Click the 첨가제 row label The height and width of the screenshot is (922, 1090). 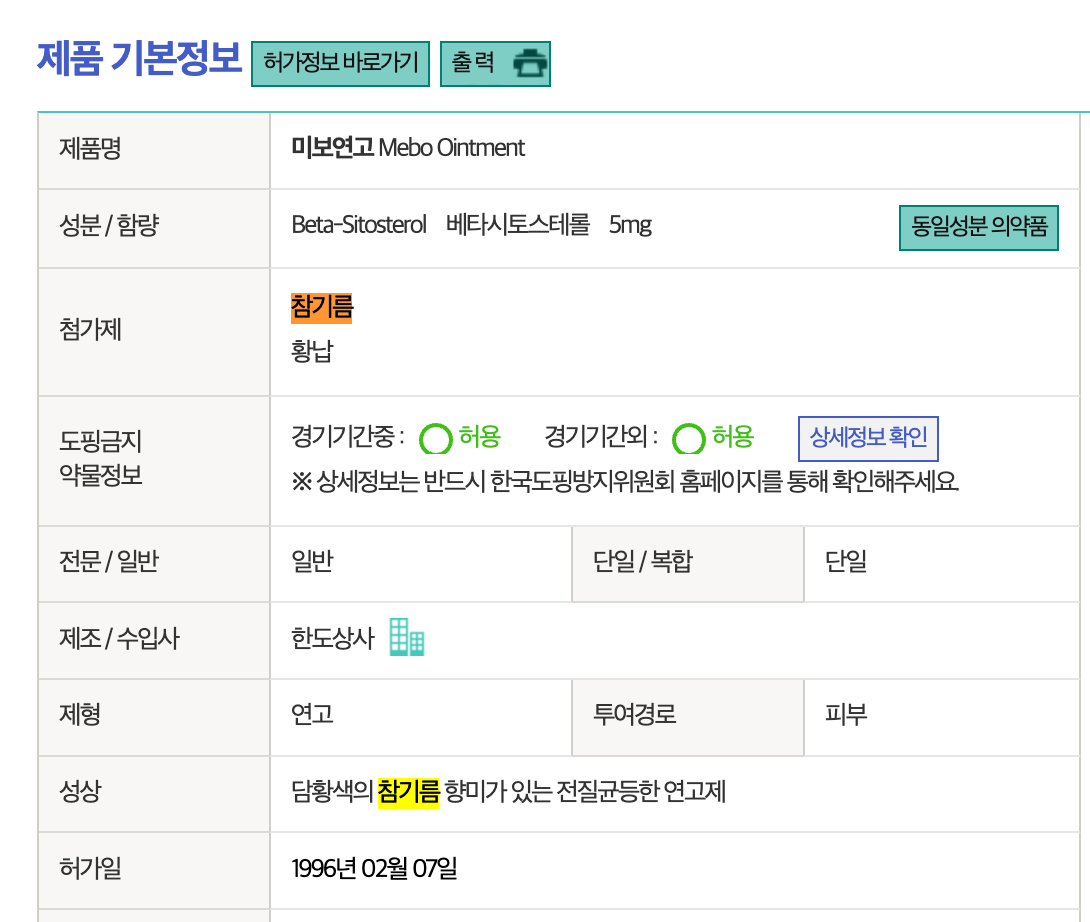[x=90, y=329]
